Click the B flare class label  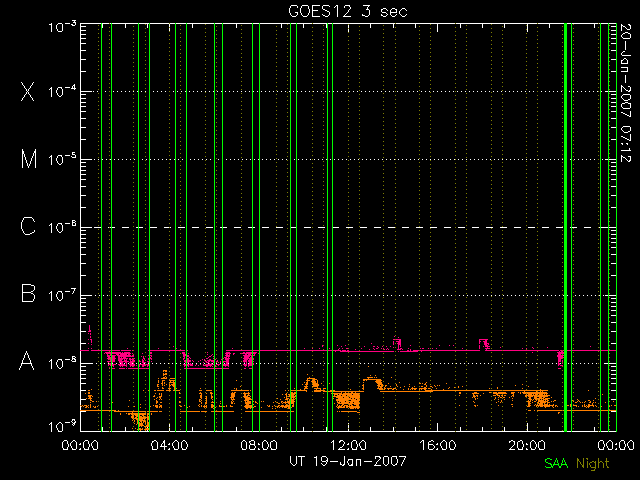click(28, 293)
